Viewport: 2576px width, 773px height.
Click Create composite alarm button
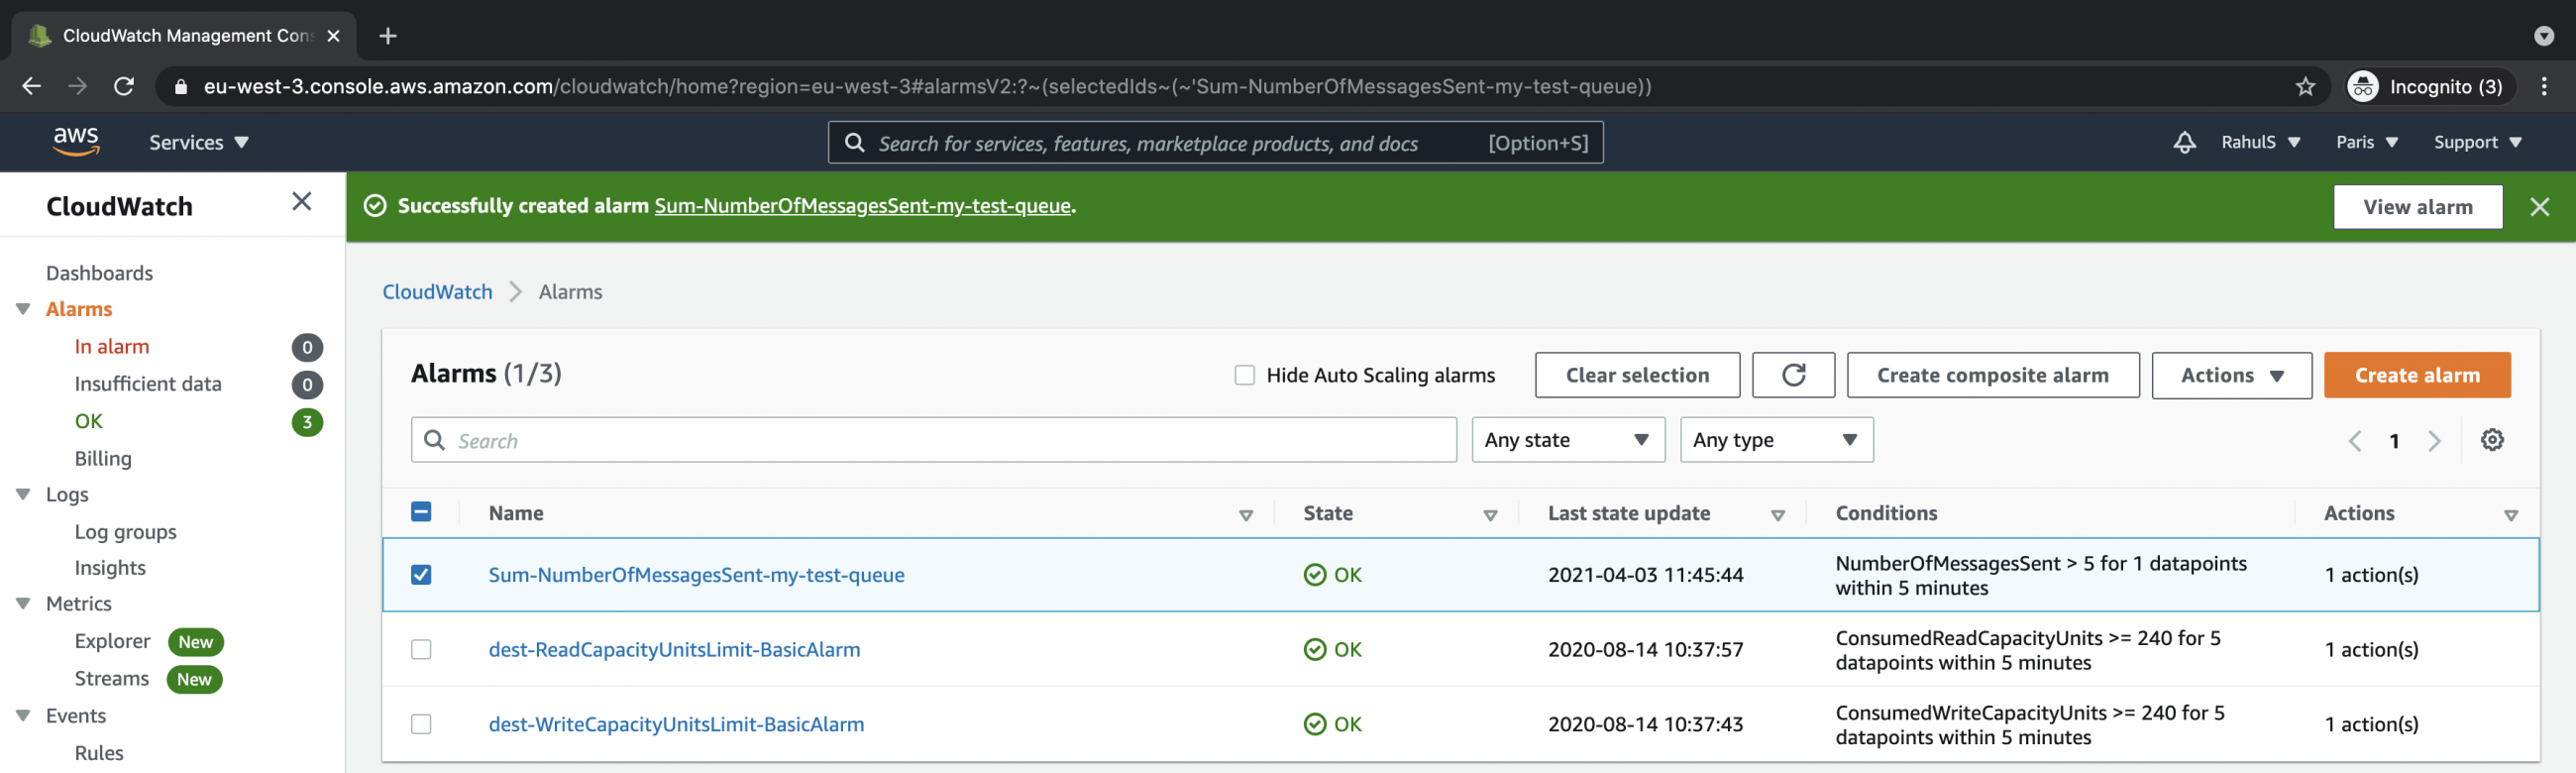(1992, 375)
